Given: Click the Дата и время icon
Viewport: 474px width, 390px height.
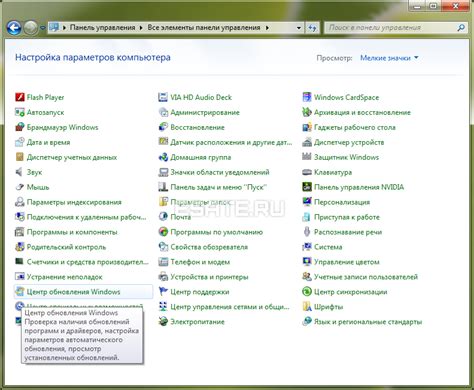Looking at the screenshot, I should 20,142.
